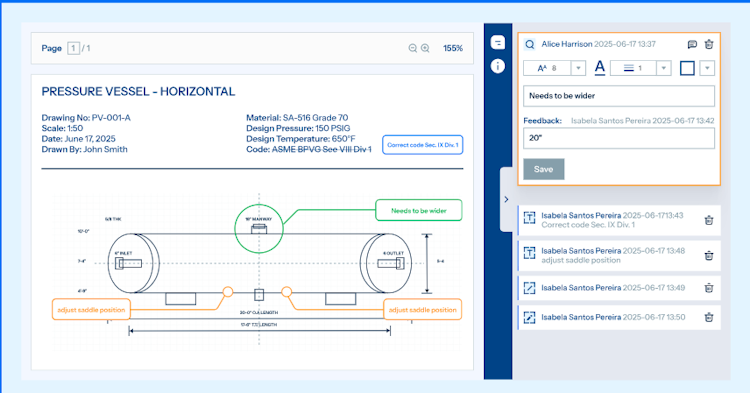
Task: Edit the Feedback field containing 20"
Action: click(619, 138)
